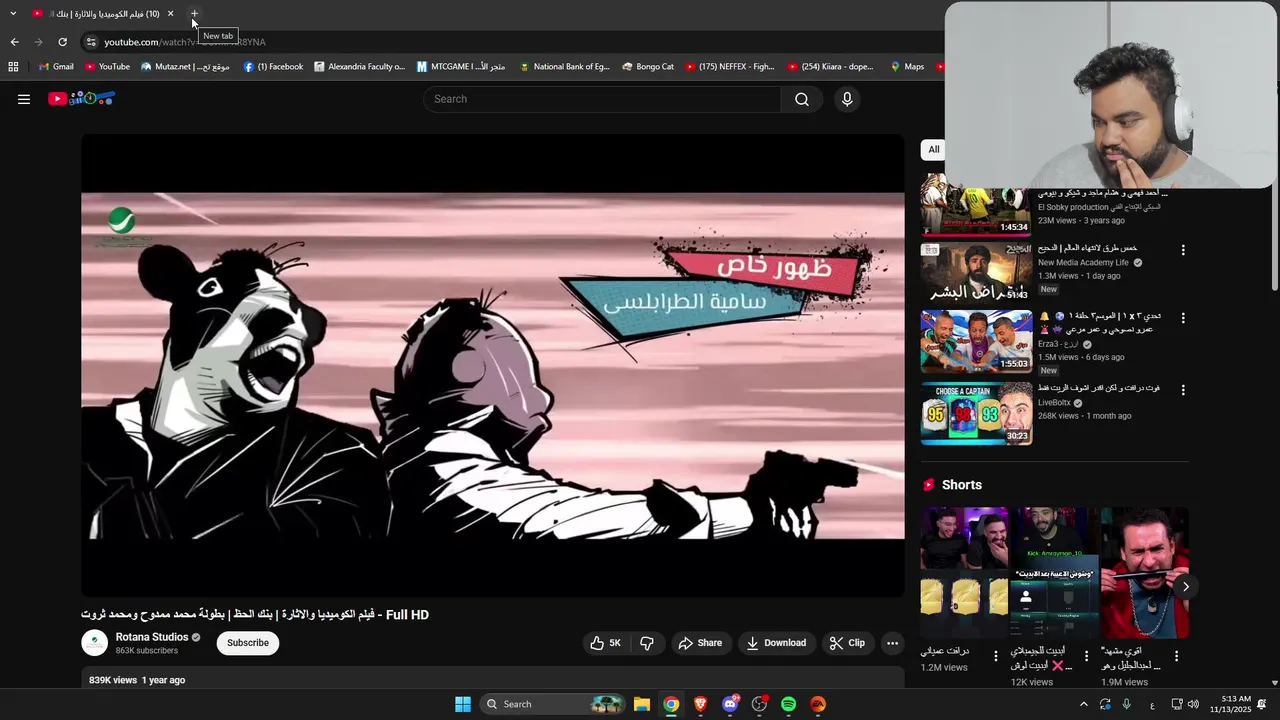Viewport: 1280px width, 720px height.
Task: Open options menu for LiveBoltx video
Action: click(1183, 390)
